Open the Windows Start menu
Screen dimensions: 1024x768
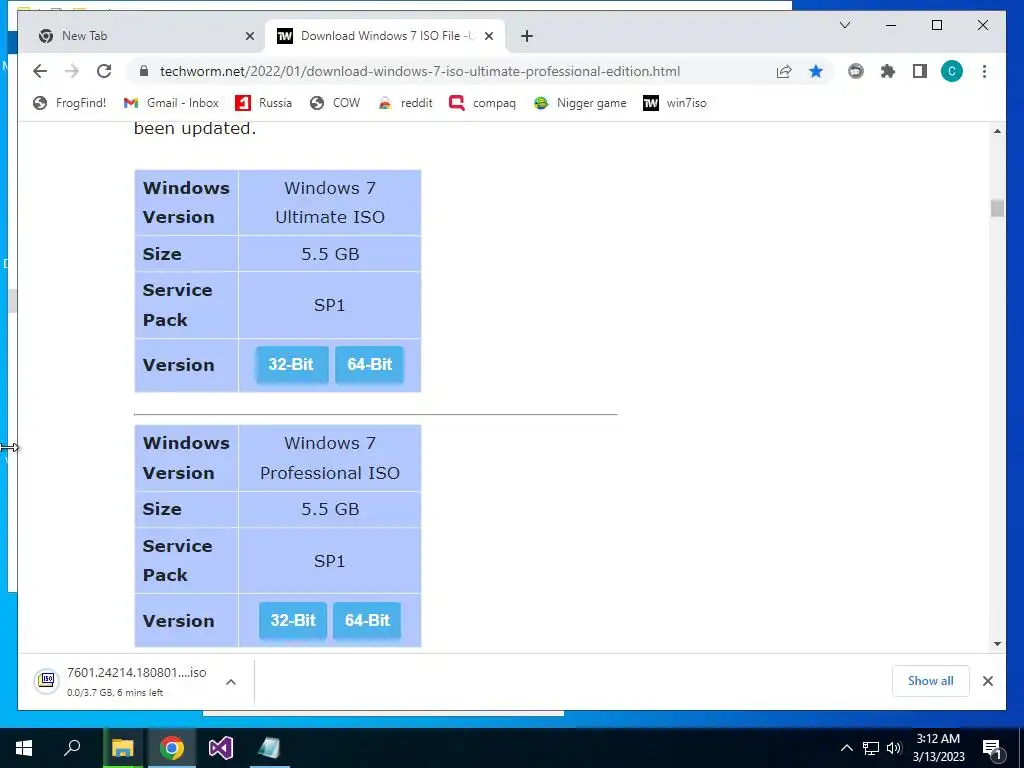coord(24,748)
